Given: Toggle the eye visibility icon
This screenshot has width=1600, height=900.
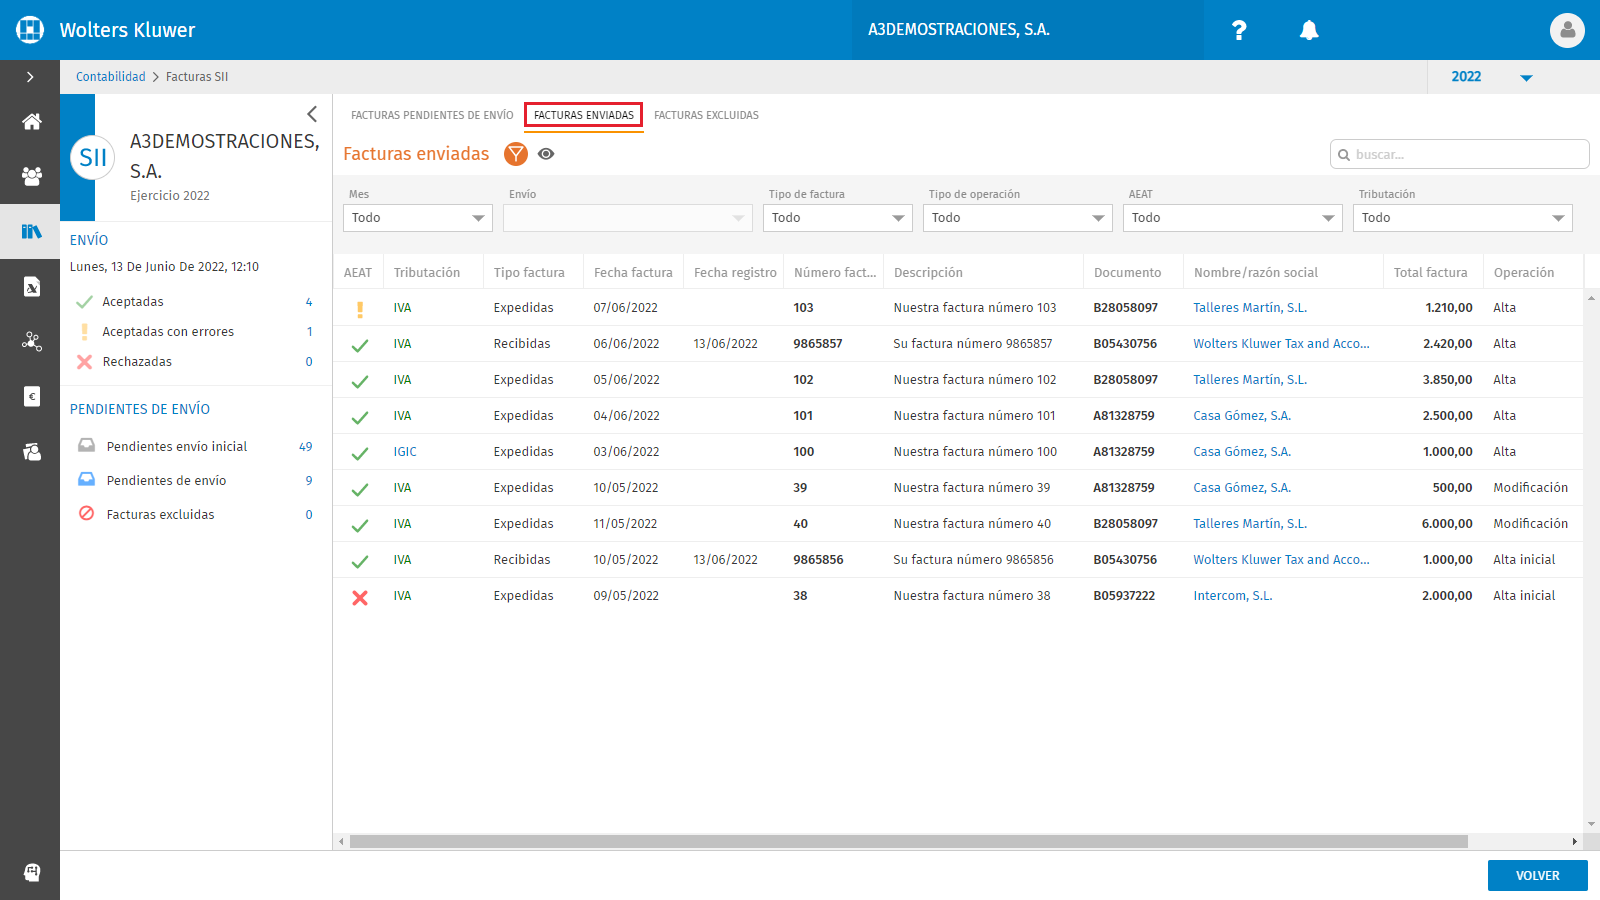Looking at the screenshot, I should click(x=546, y=154).
